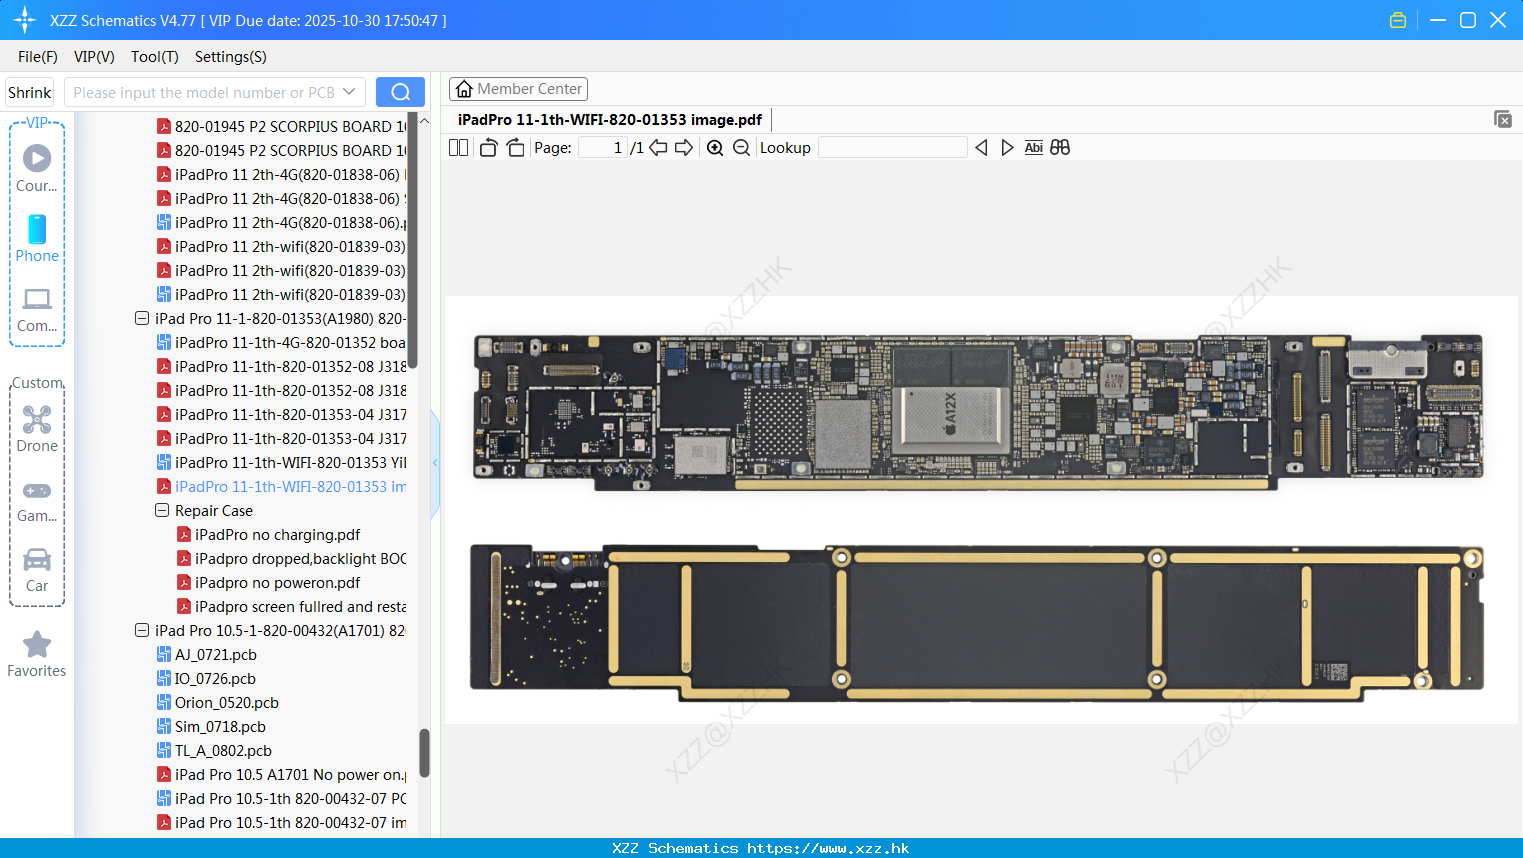
Task: Collapse the iPad Pro 11-1-820-01353 folder
Action: tap(142, 318)
